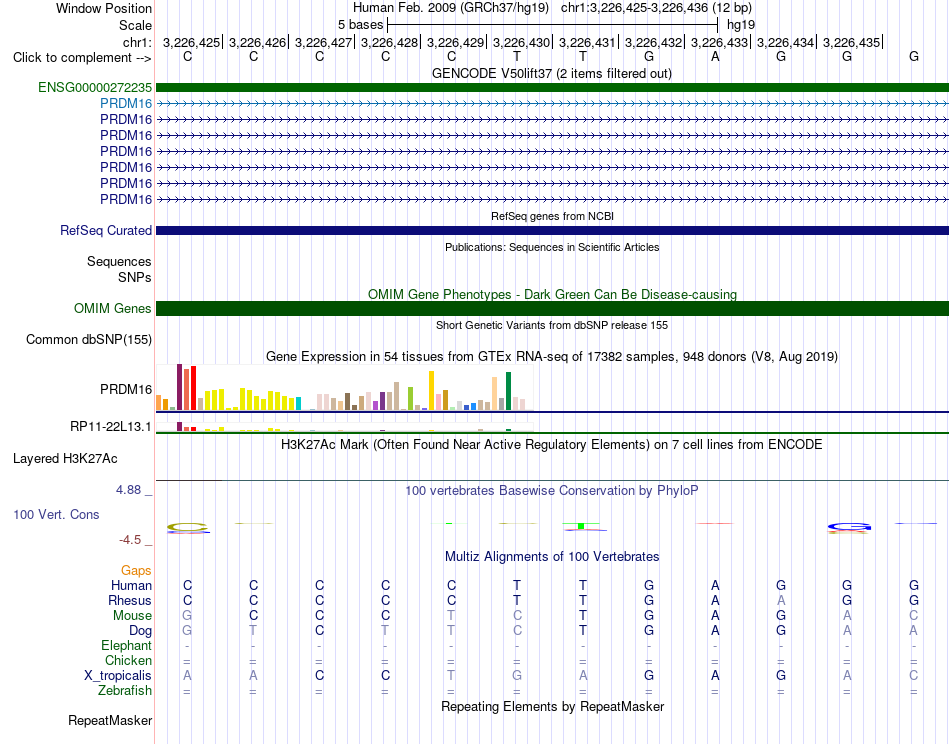Click the Layered H3K27Ac track label

tap(65, 459)
